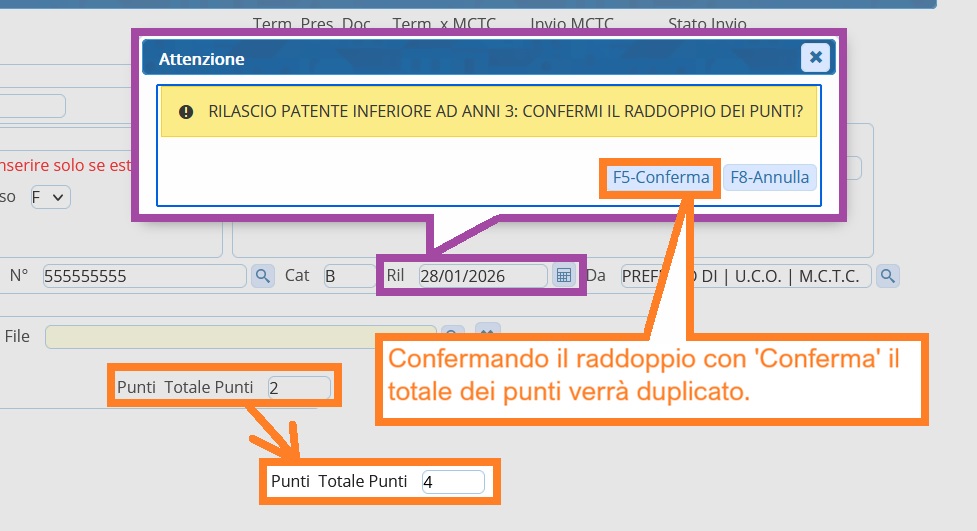This screenshot has width=977, height=531.
Task: Click the warning exclamation icon in the message
Action: [186, 113]
